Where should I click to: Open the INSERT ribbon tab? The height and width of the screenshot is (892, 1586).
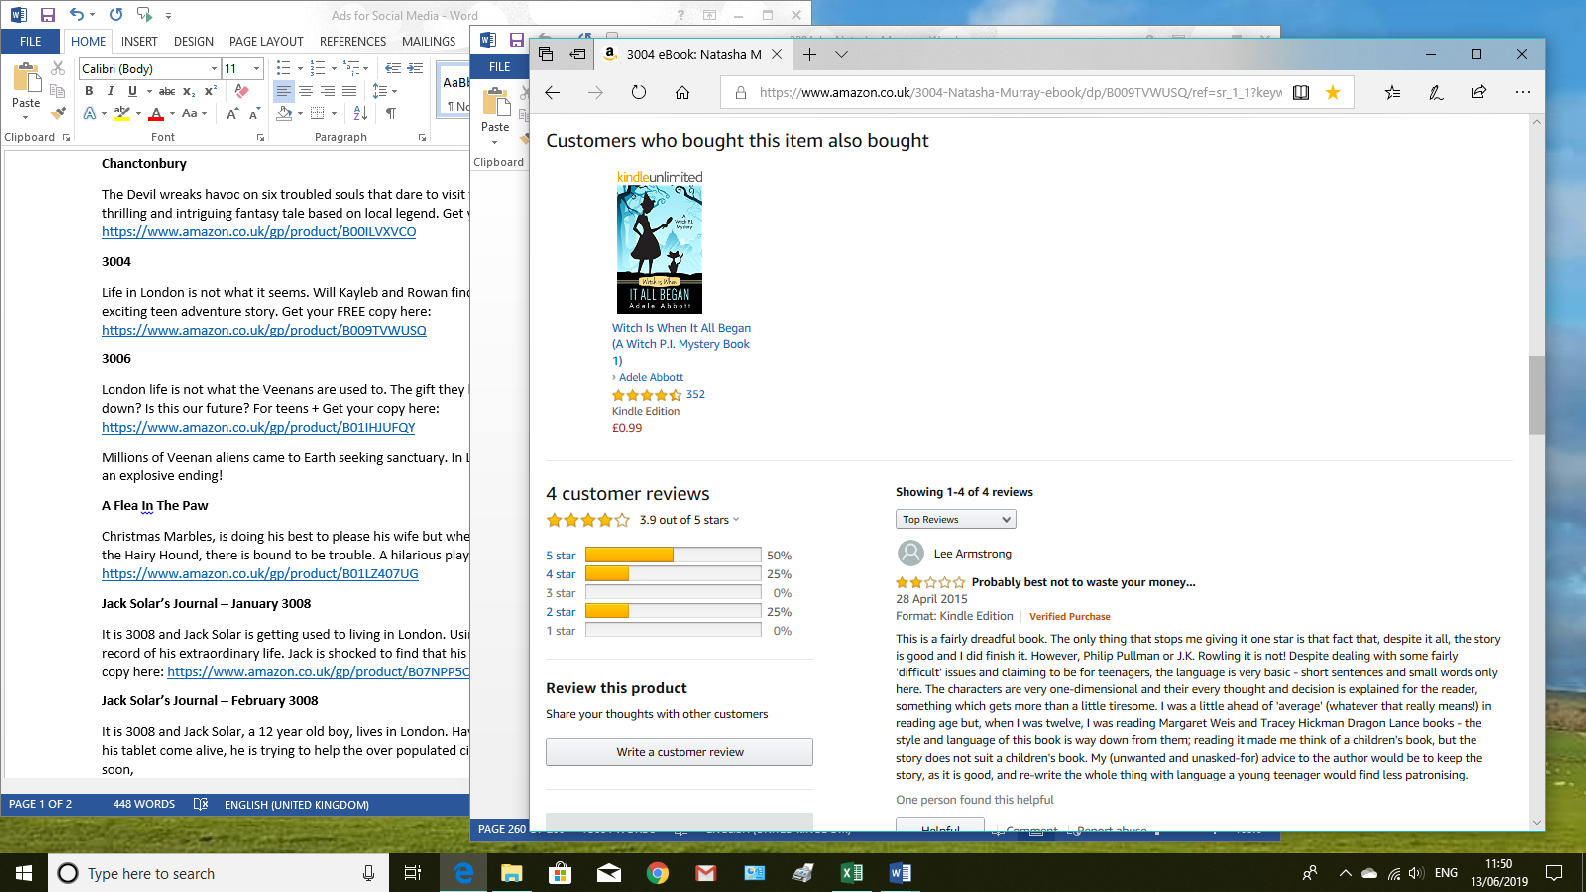click(x=139, y=42)
